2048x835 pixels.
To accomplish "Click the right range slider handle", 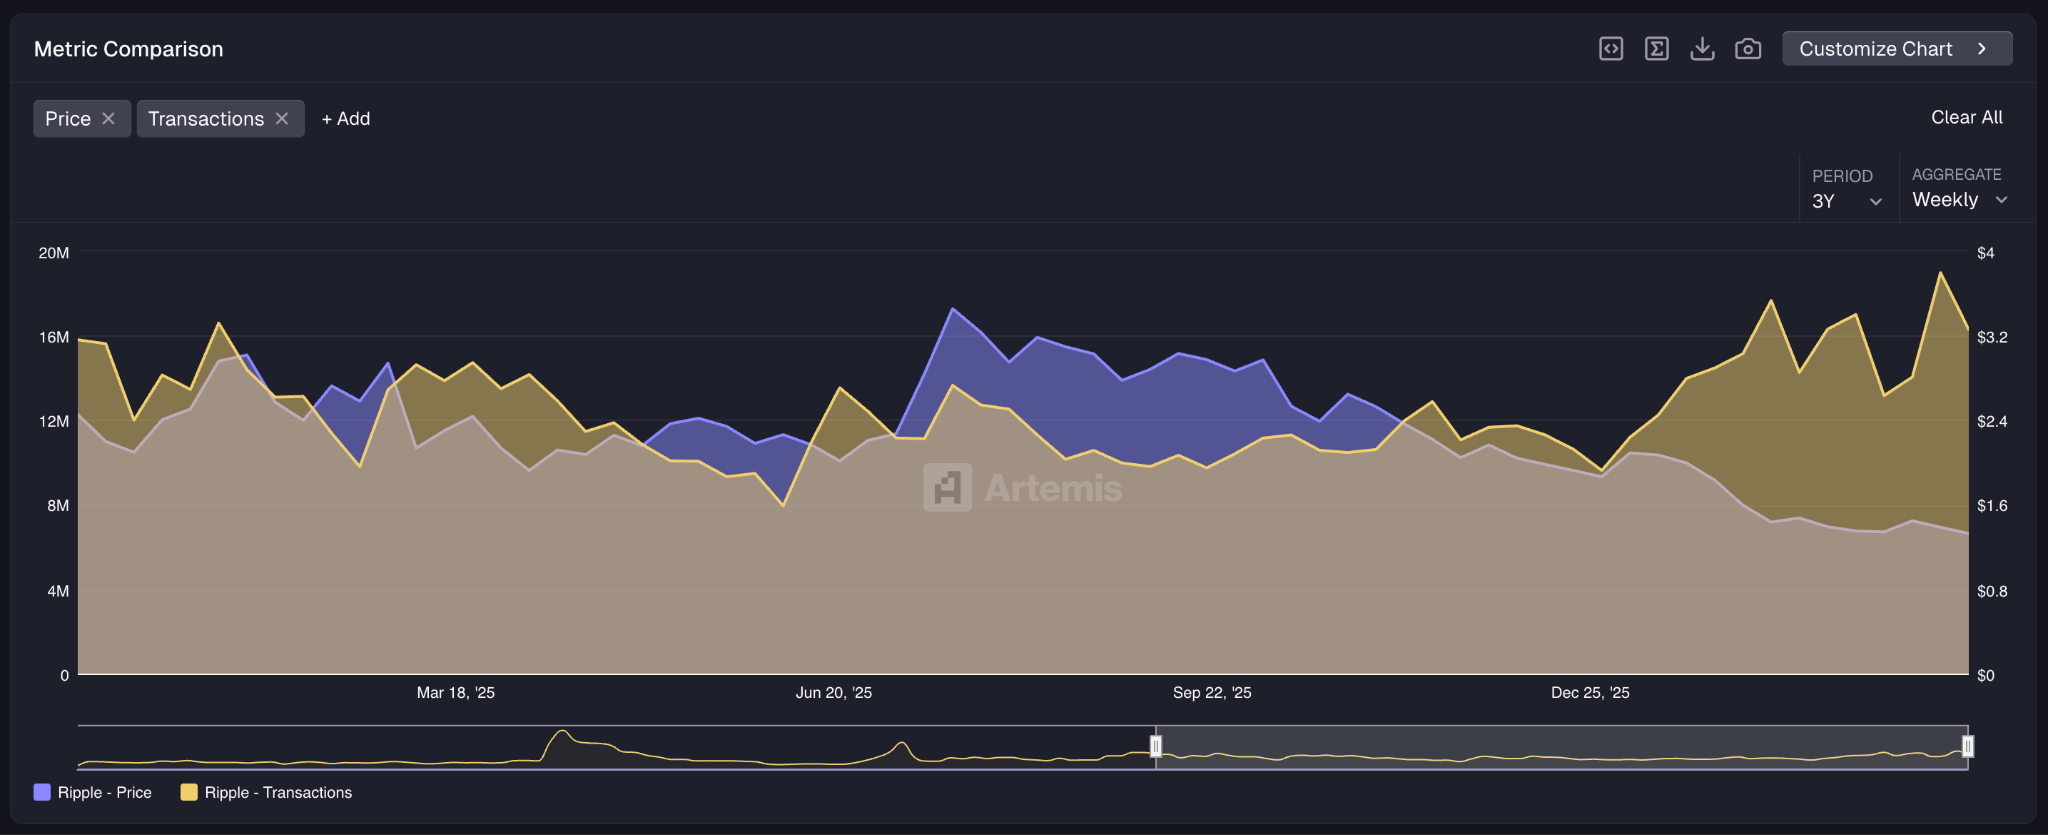I will [x=1968, y=746].
